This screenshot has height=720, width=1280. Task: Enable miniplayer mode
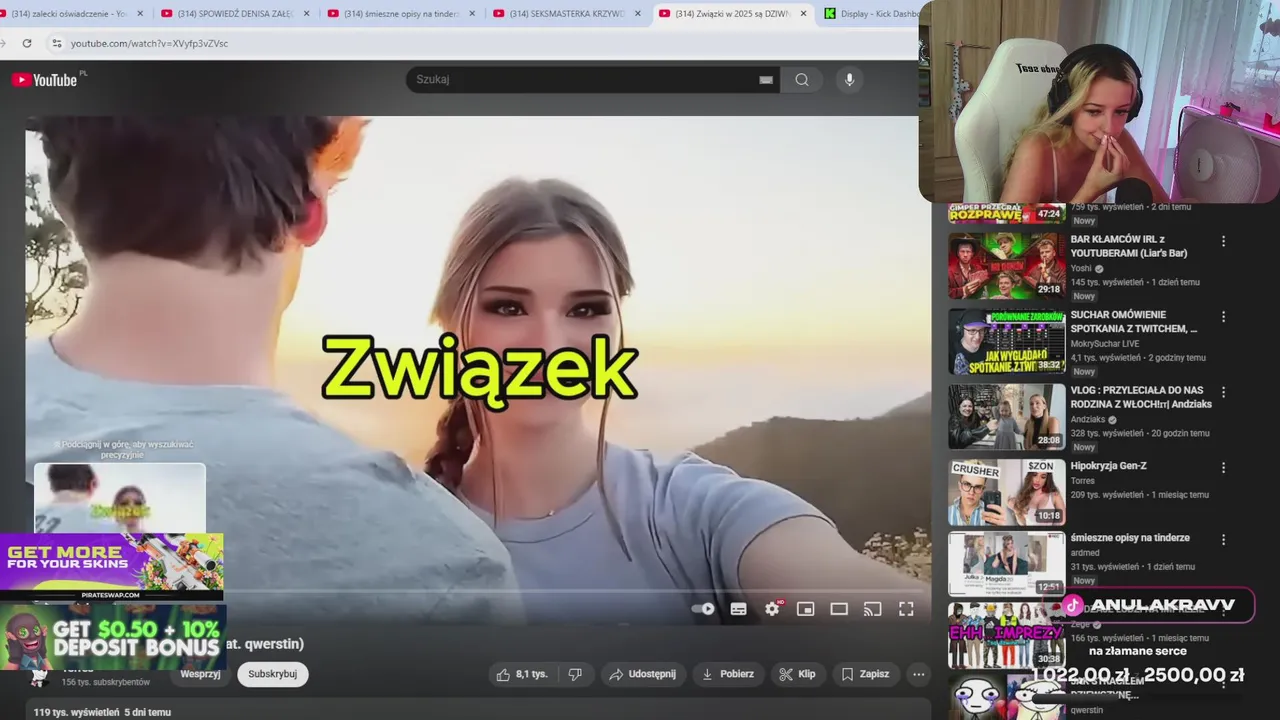tap(805, 608)
